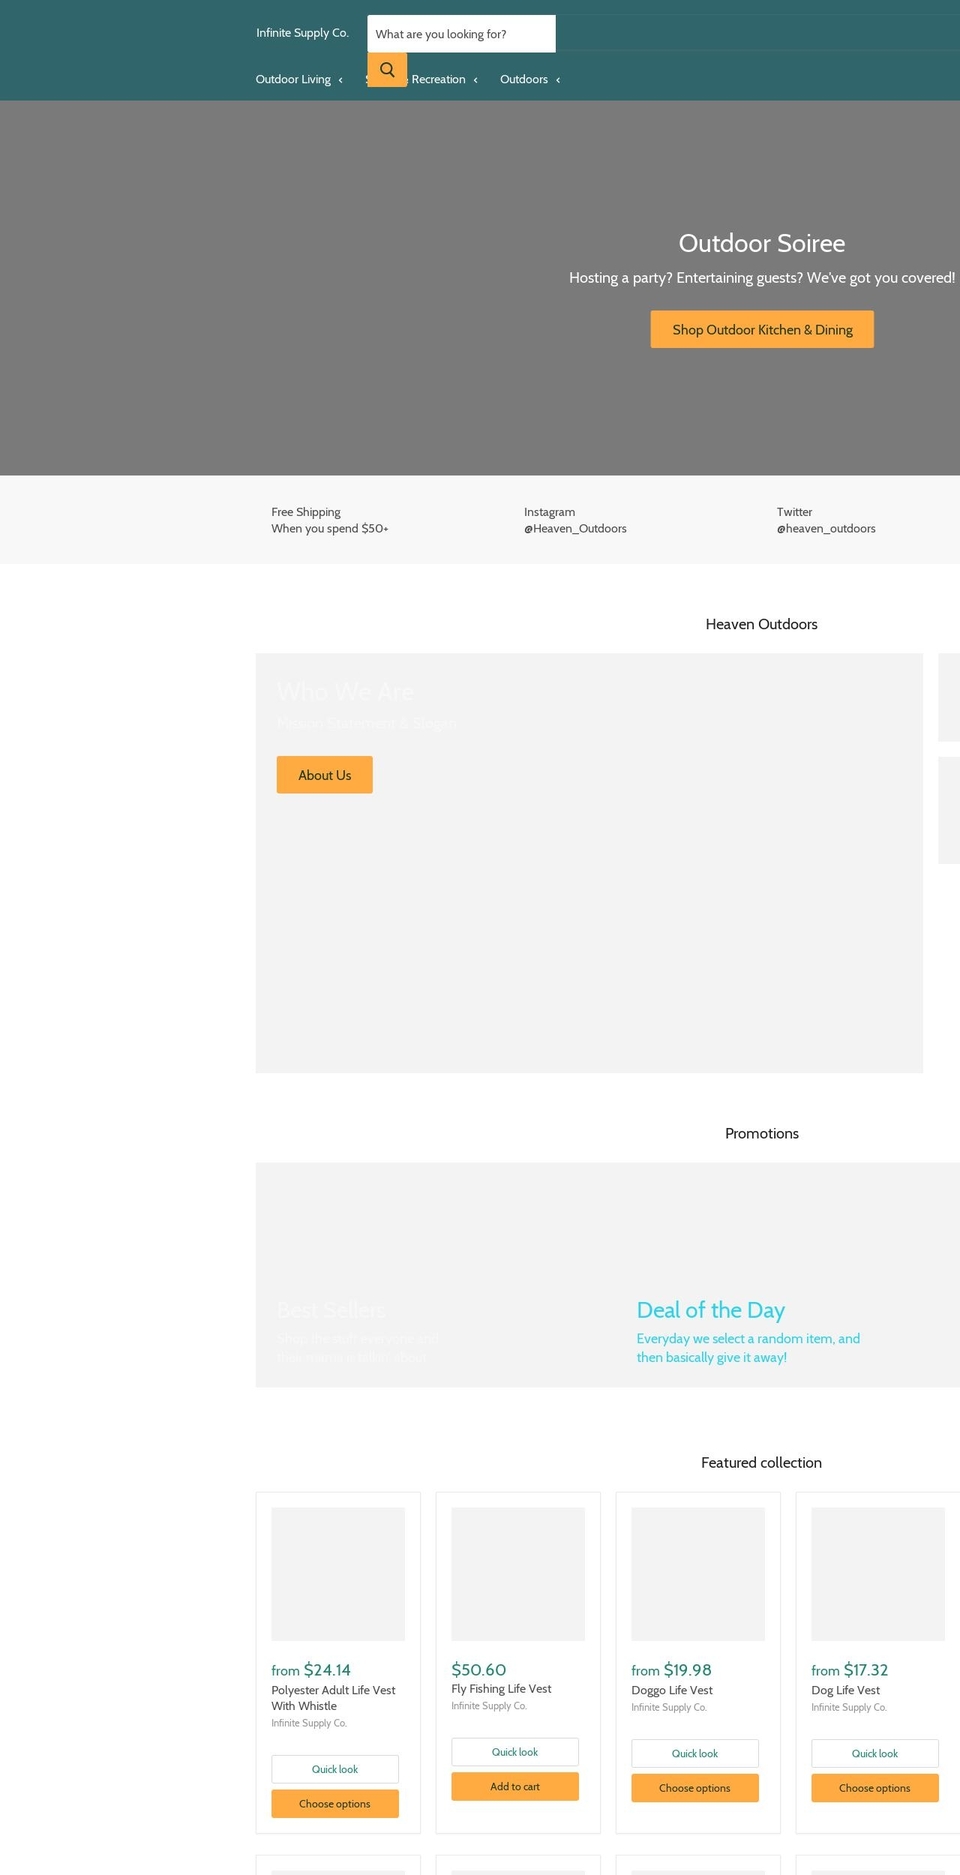Open the Outdoor Living menu
The width and height of the screenshot is (960, 1875).
[293, 80]
